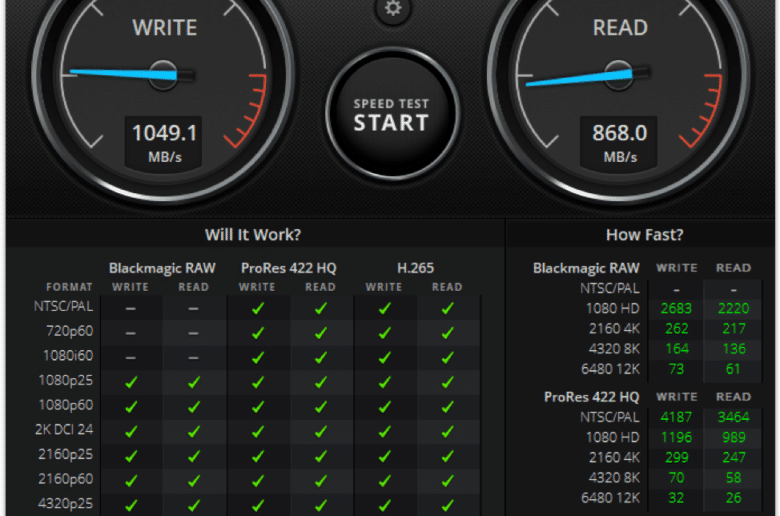This screenshot has width=780, height=516.
Task: Click the 720p60 row label
Action: [x=69, y=331]
